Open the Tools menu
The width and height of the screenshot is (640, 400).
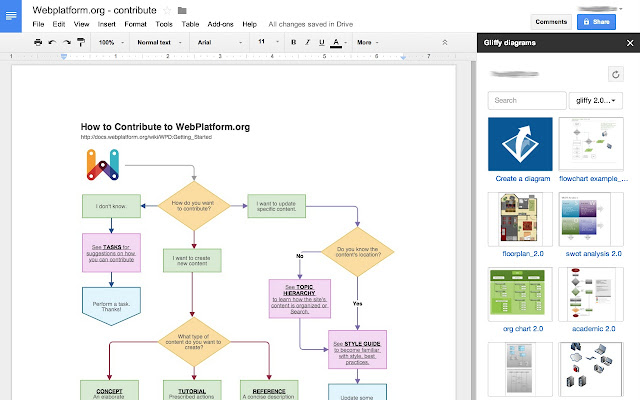pyautogui.click(x=164, y=24)
